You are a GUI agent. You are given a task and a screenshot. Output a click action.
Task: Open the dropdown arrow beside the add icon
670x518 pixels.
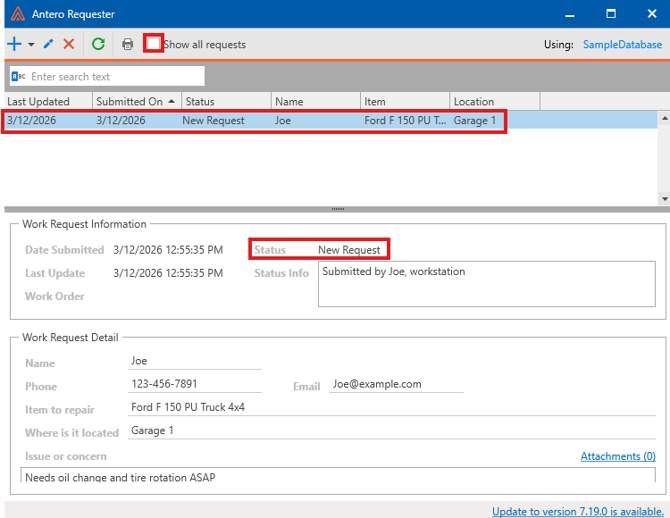point(31,45)
